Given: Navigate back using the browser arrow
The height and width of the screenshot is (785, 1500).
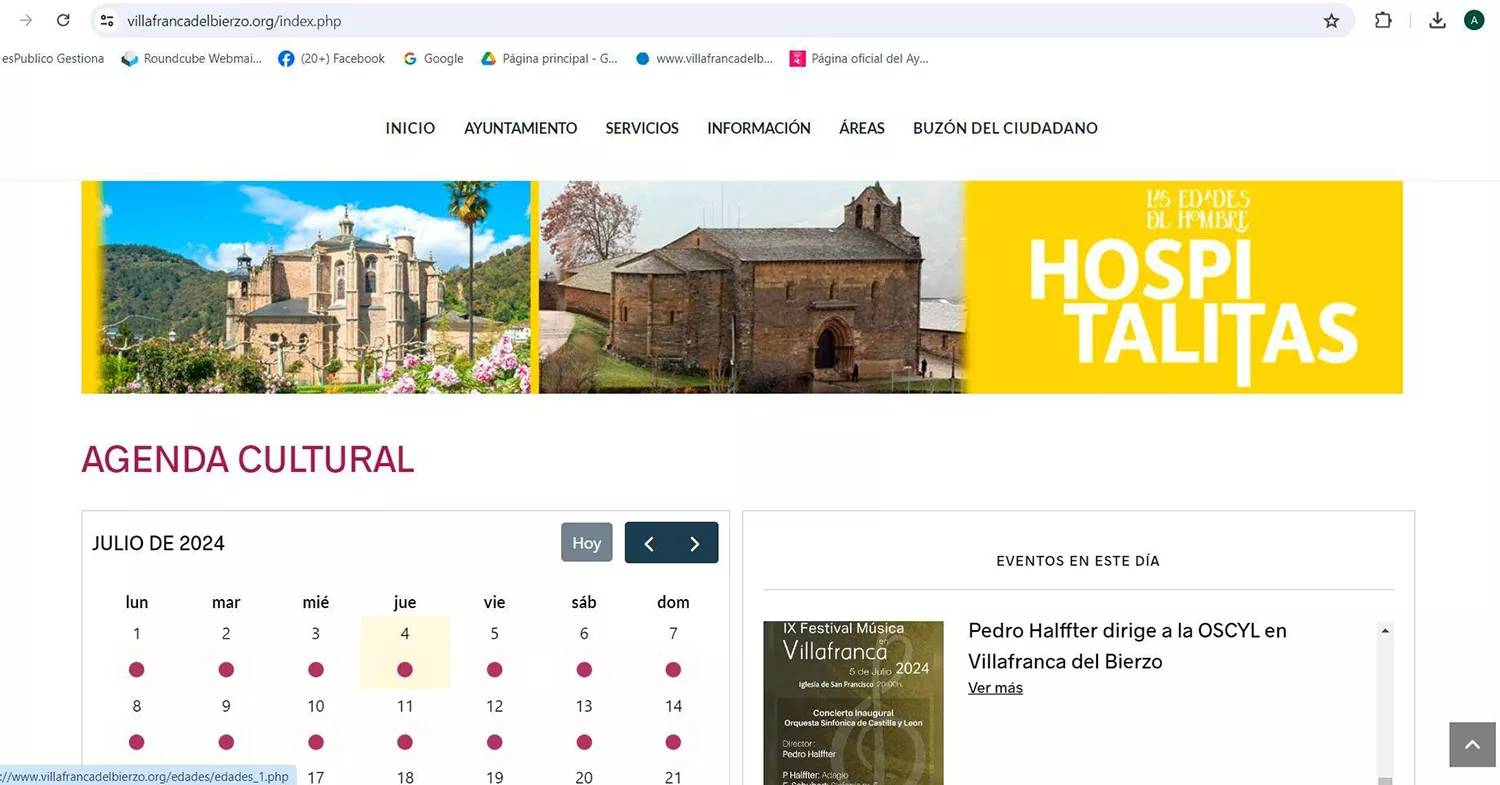Looking at the screenshot, I should coord(25,20).
